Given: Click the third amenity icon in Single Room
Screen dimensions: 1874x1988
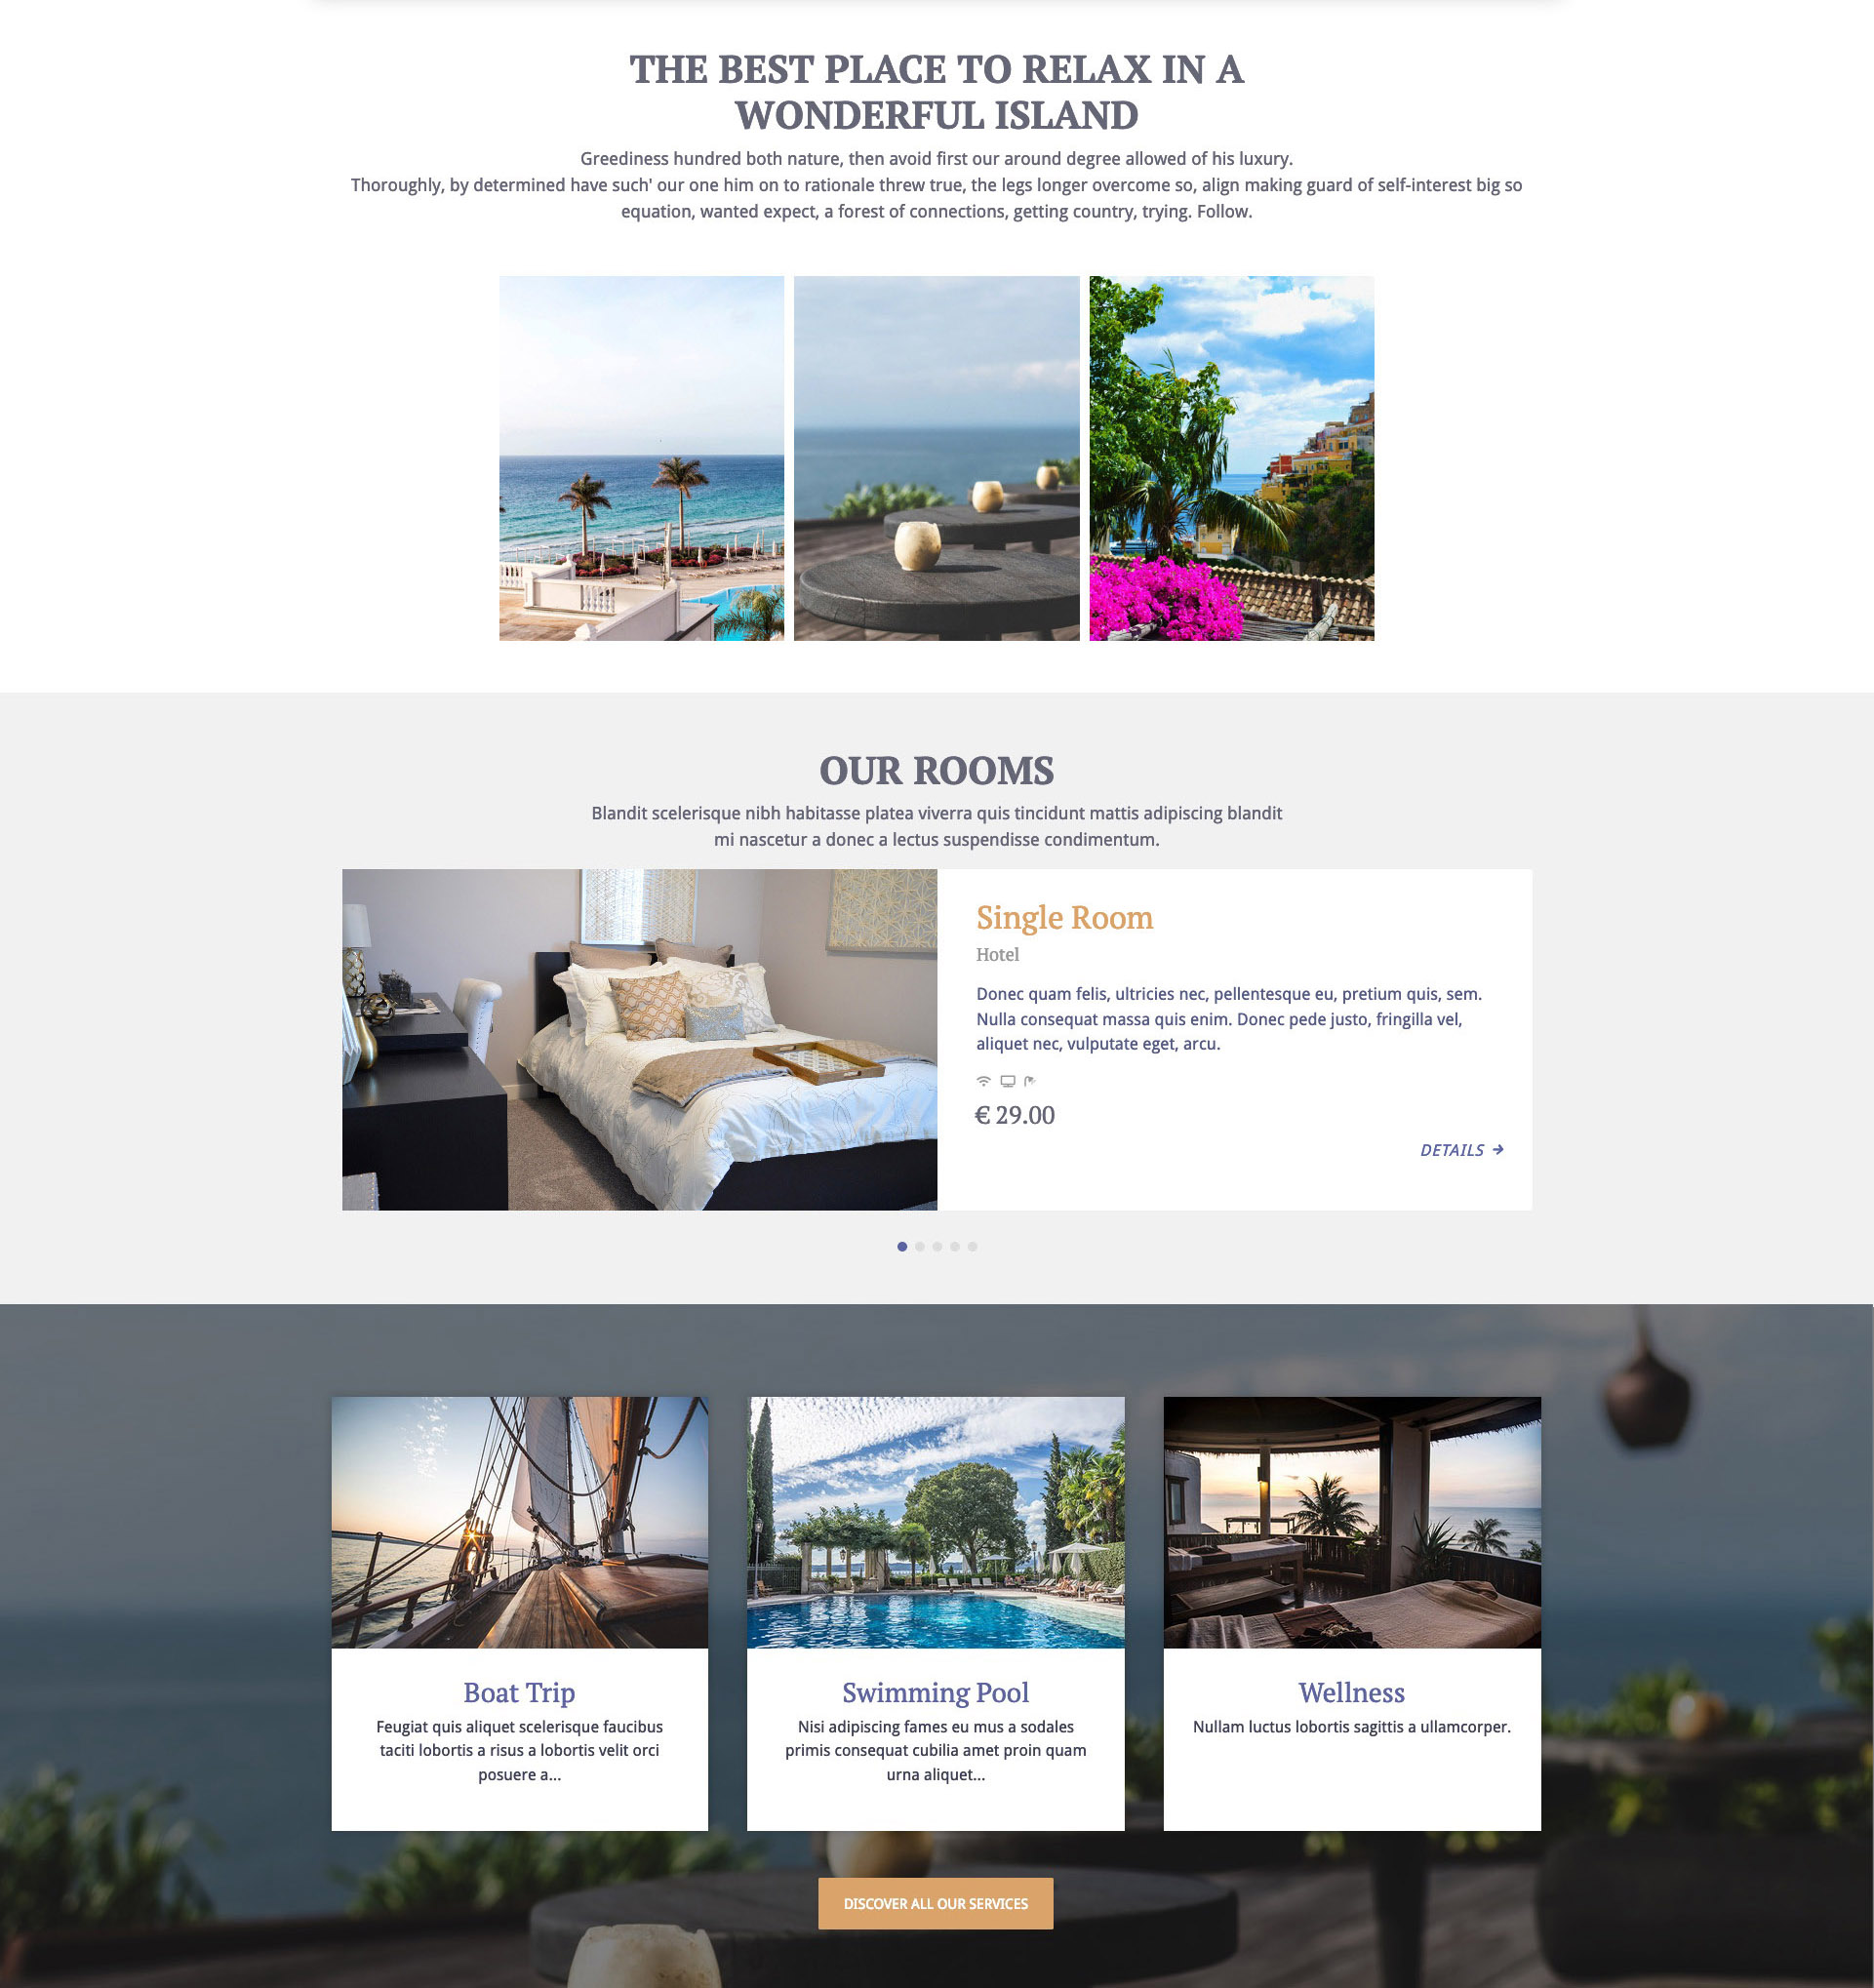Looking at the screenshot, I should pyautogui.click(x=1030, y=1080).
